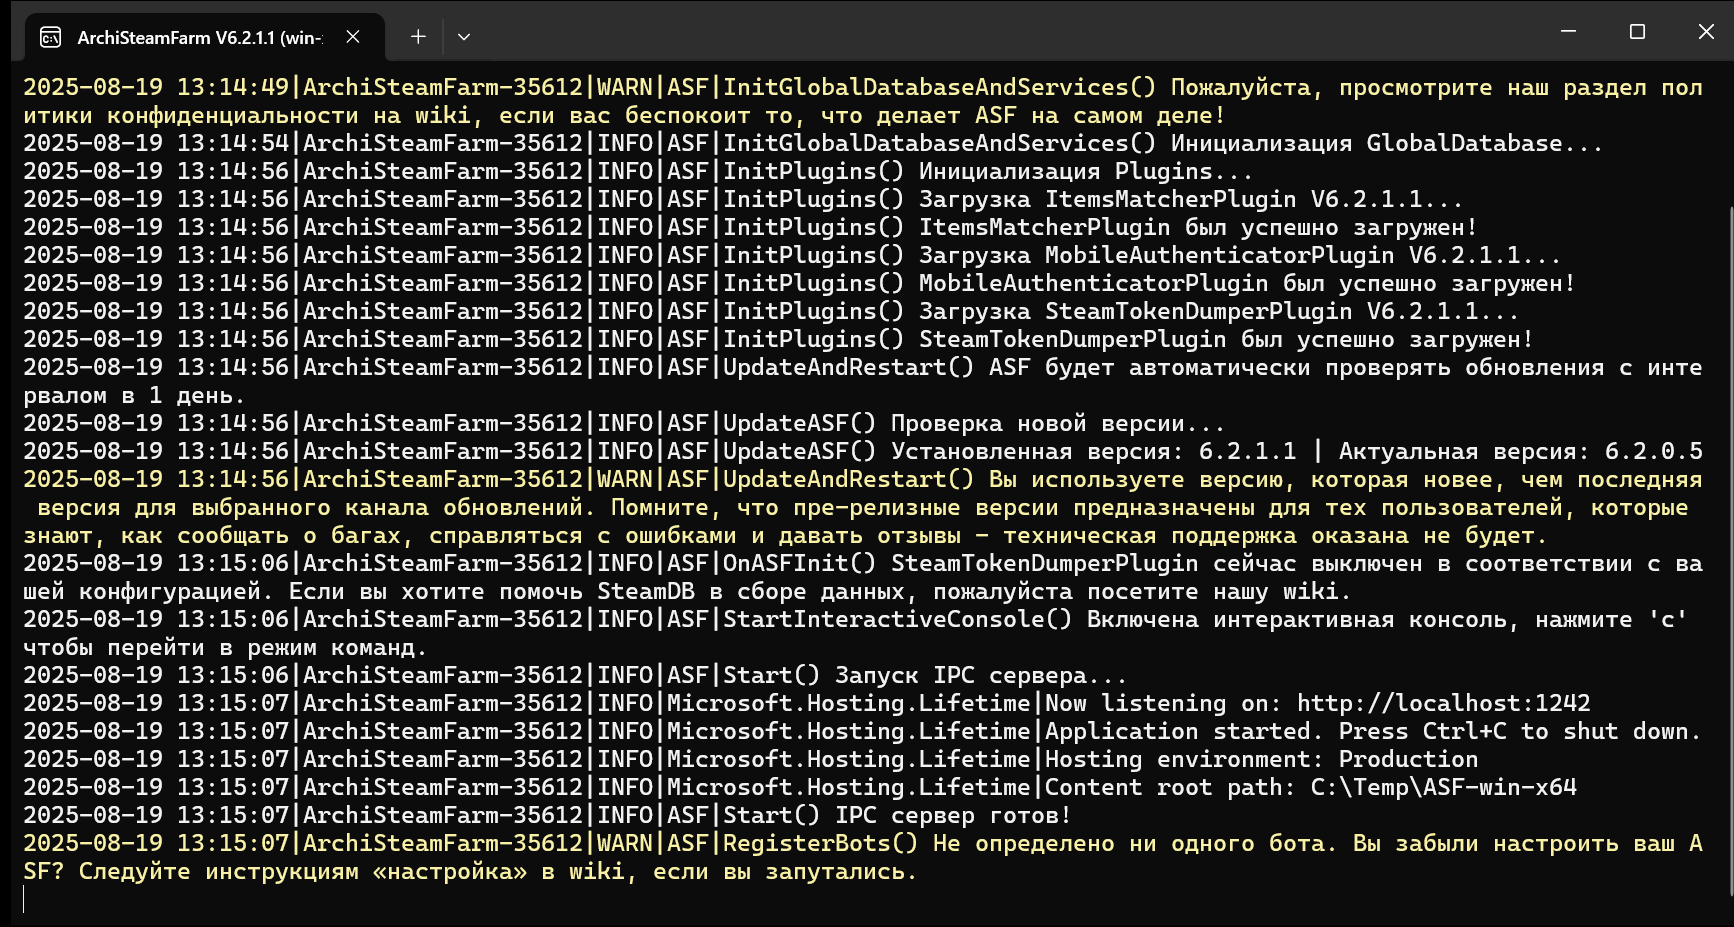Viewport: 1734px width, 927px height.
Task: Select the ArchiSteamFarm V6.2.1.1 tab
Action: 205,38
